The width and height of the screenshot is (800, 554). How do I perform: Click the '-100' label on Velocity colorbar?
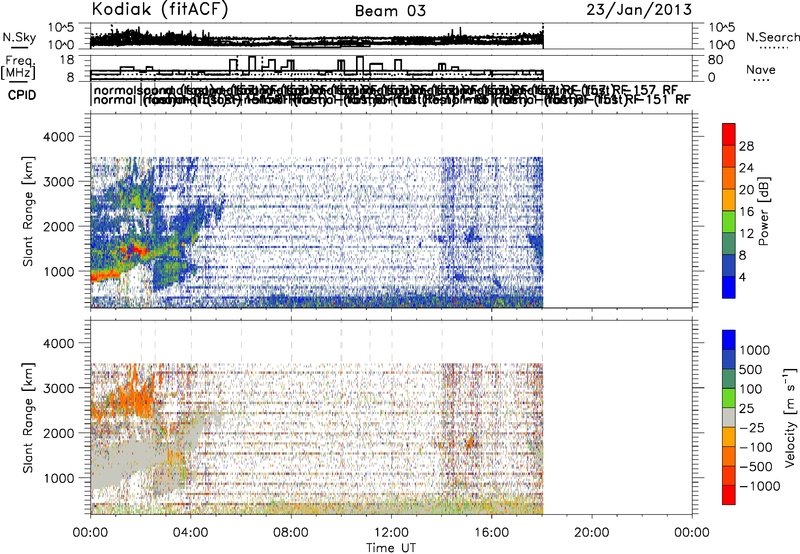756,447
